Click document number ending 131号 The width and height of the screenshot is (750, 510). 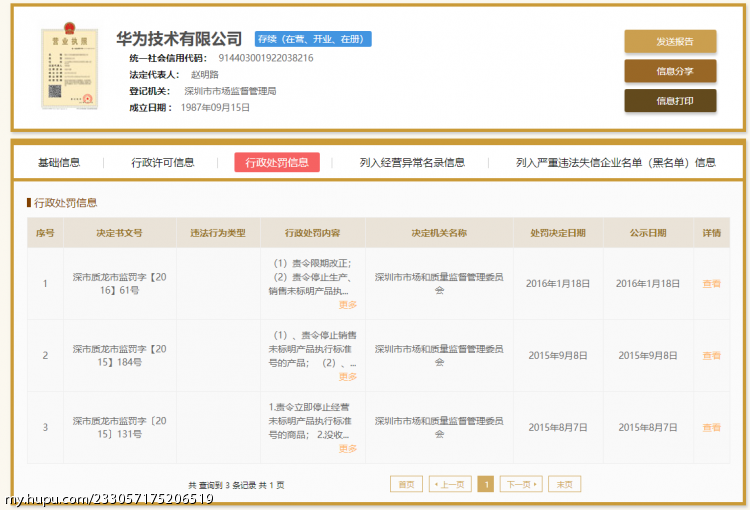pos(120,428)
